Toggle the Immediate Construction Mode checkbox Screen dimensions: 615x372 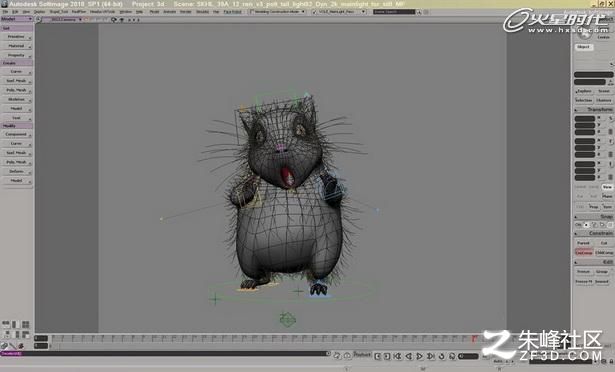point(252,12)
